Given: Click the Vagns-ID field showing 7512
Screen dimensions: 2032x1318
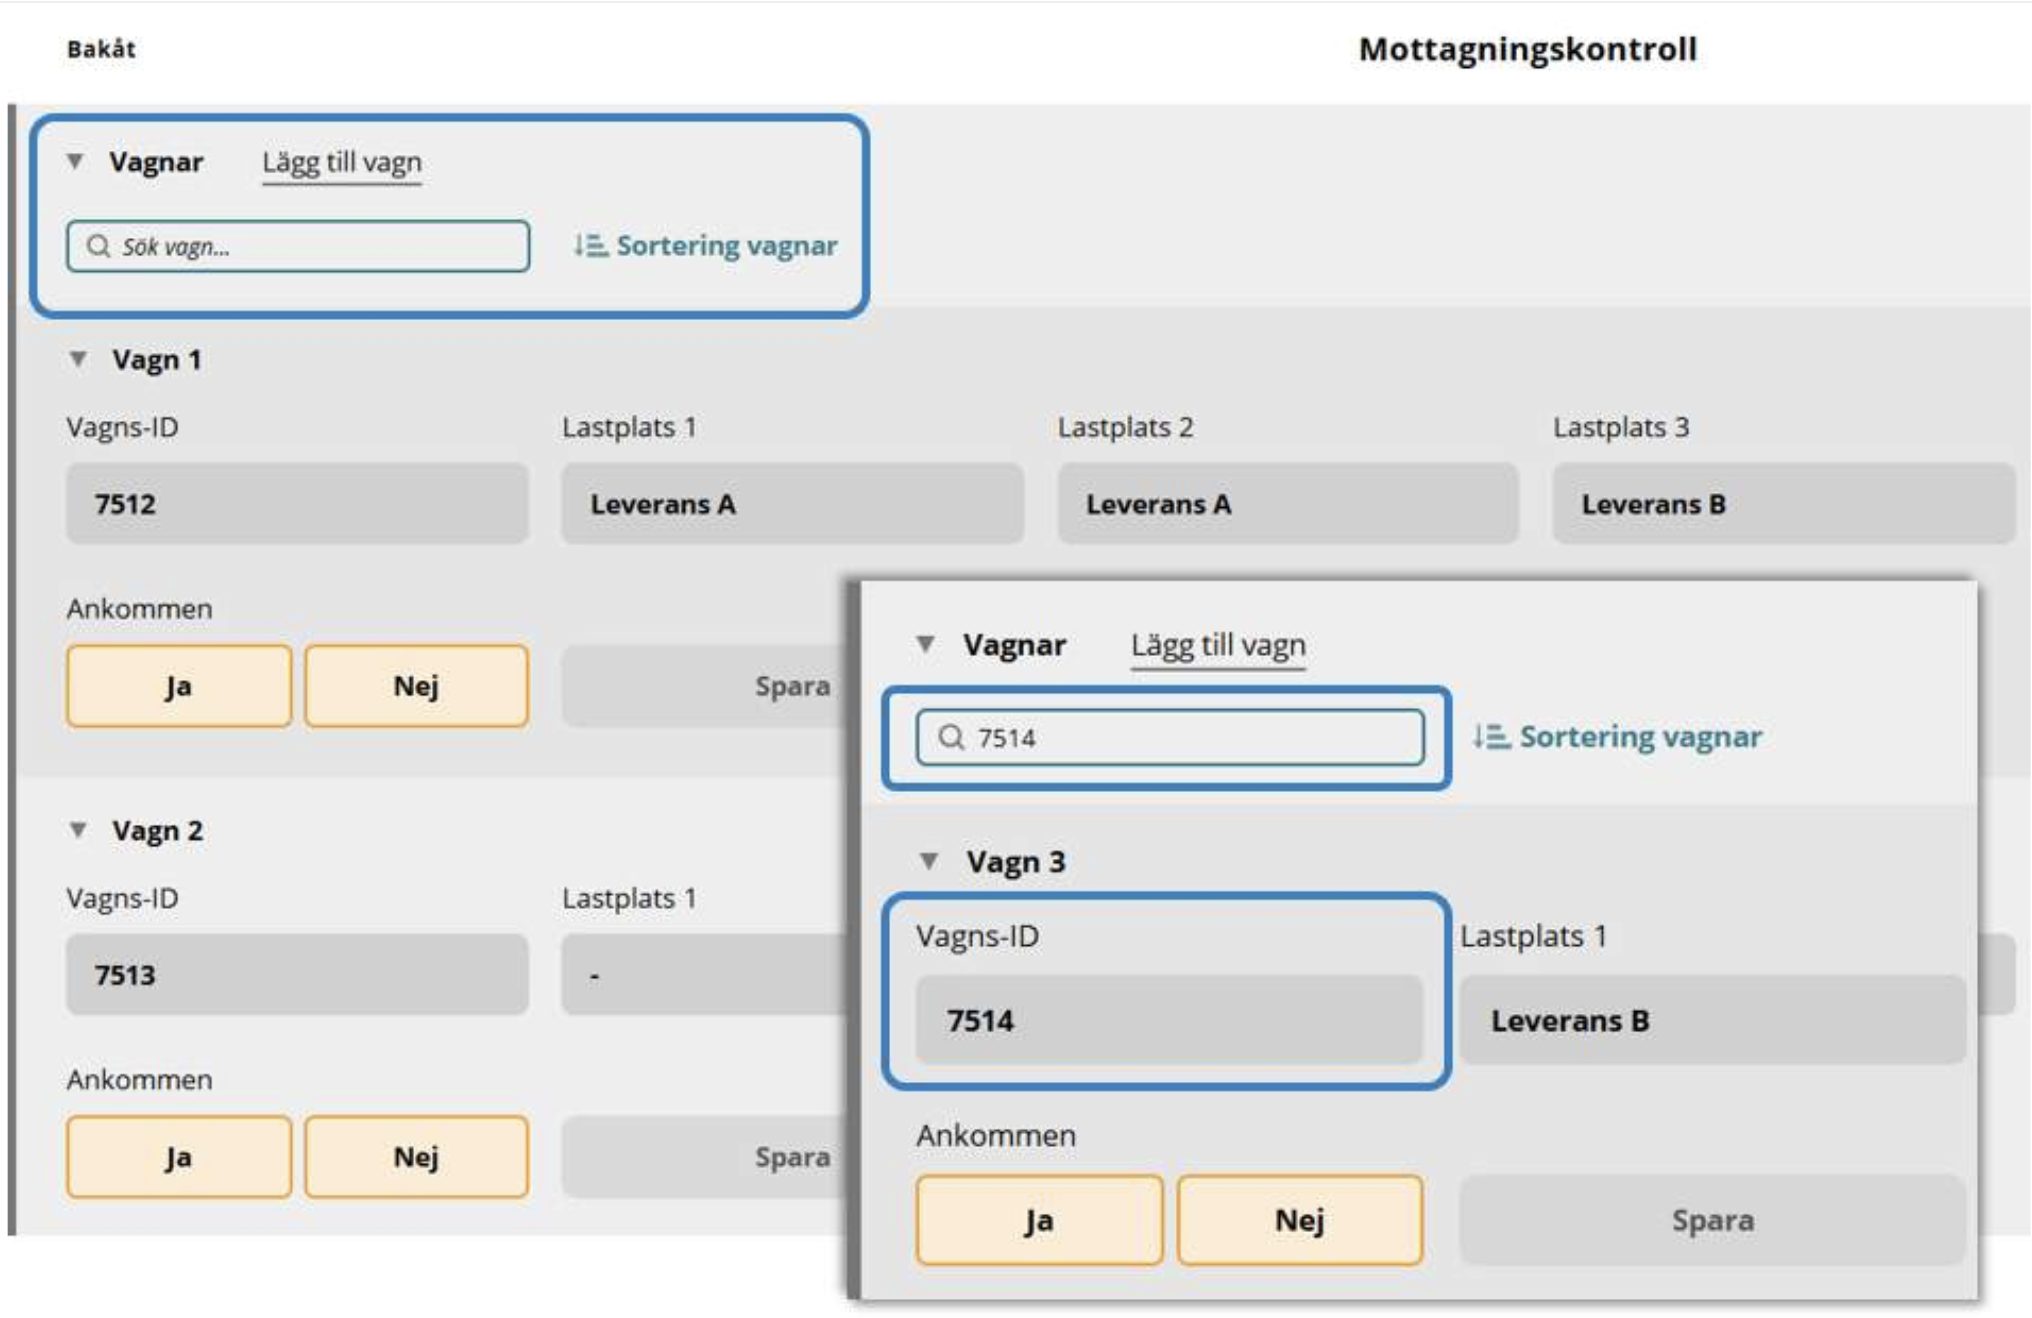Looking at the screenshot, I should click(297, 503).
